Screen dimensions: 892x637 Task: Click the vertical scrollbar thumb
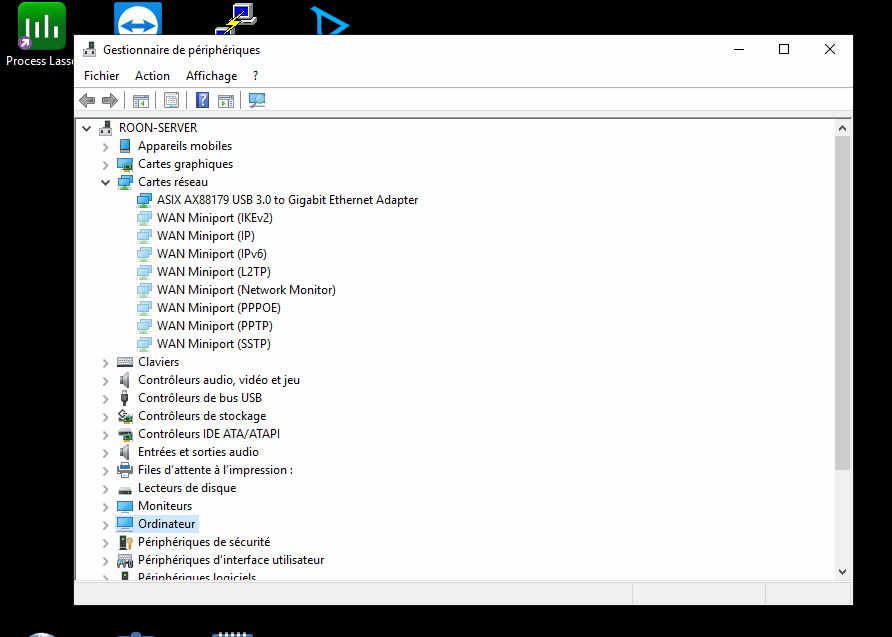pos(843,303)
